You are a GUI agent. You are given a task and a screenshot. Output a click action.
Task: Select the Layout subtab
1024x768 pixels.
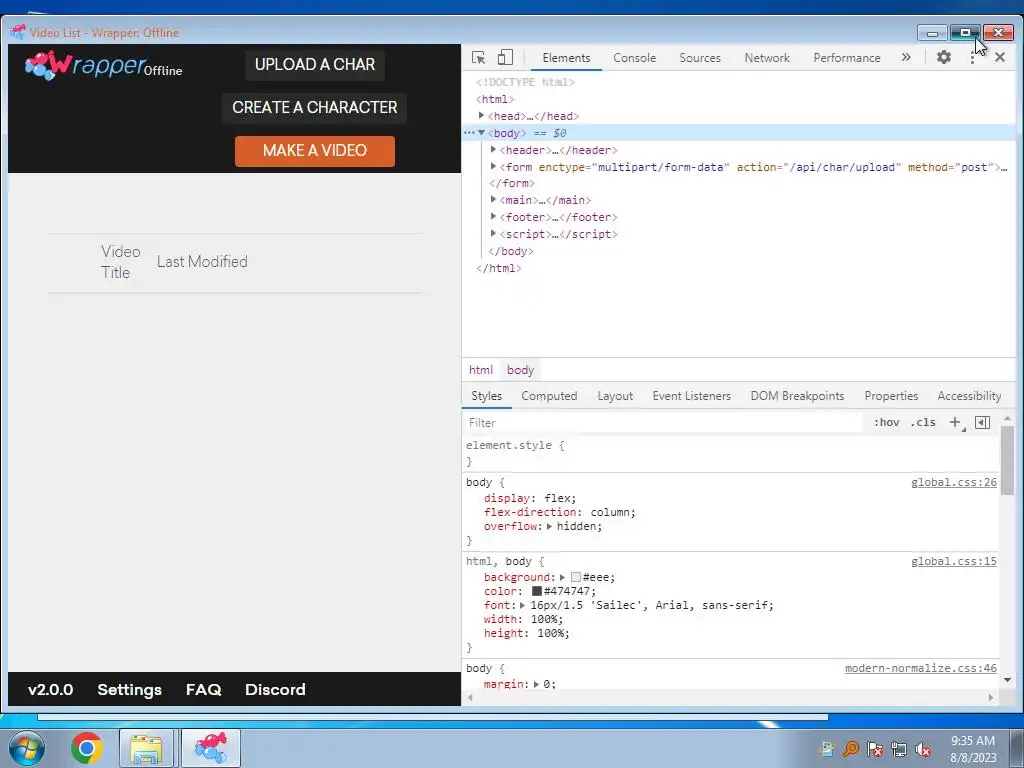pyautogui.click(x=615, y=396)
